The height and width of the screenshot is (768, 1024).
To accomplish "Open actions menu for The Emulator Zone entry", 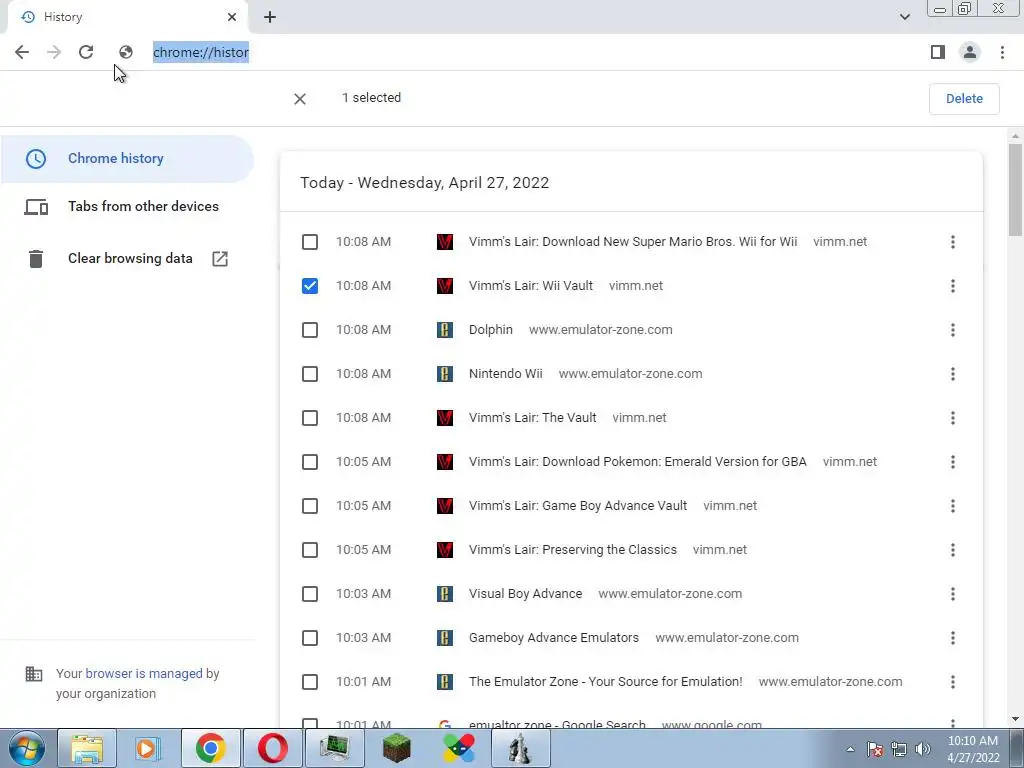I will pos(953,682).
